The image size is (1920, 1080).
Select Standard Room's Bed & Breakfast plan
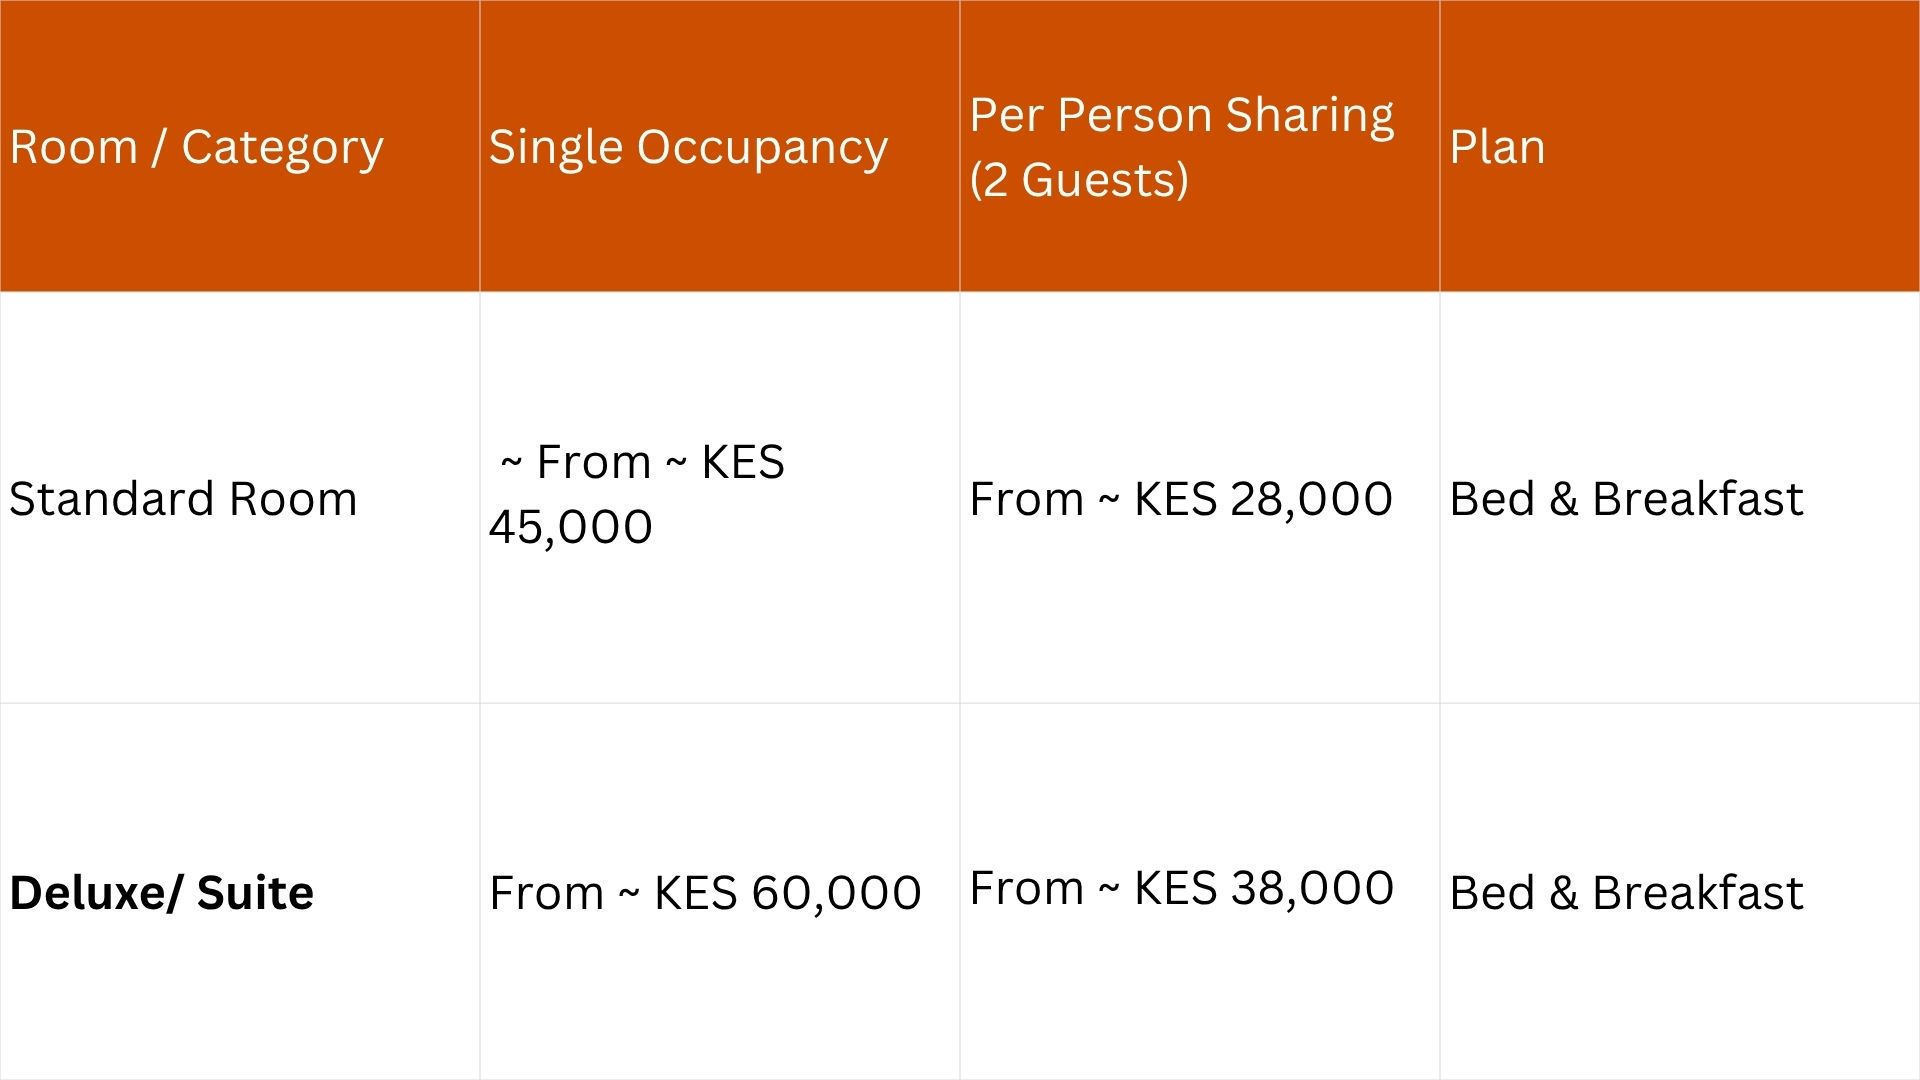pos(1626,499)
